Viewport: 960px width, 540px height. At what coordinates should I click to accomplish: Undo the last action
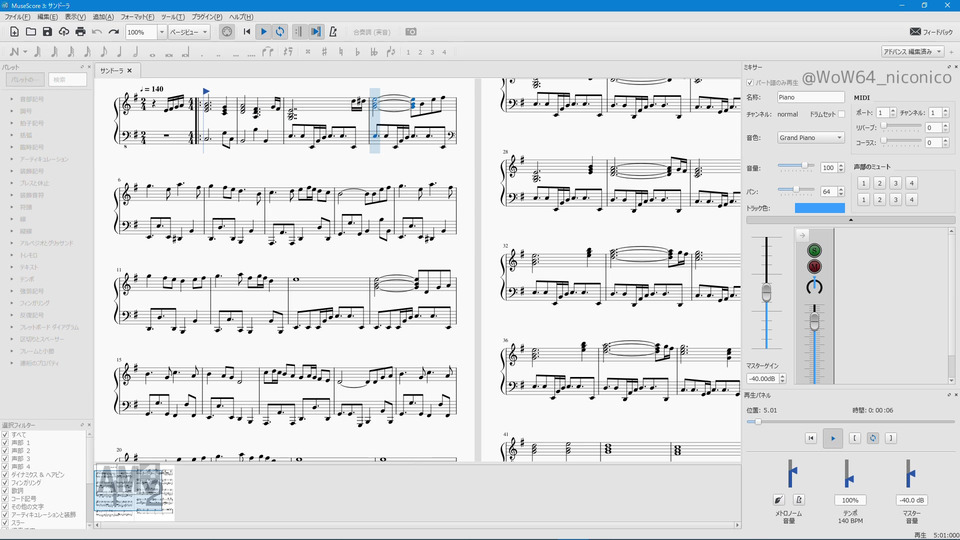tap(97, 32)
